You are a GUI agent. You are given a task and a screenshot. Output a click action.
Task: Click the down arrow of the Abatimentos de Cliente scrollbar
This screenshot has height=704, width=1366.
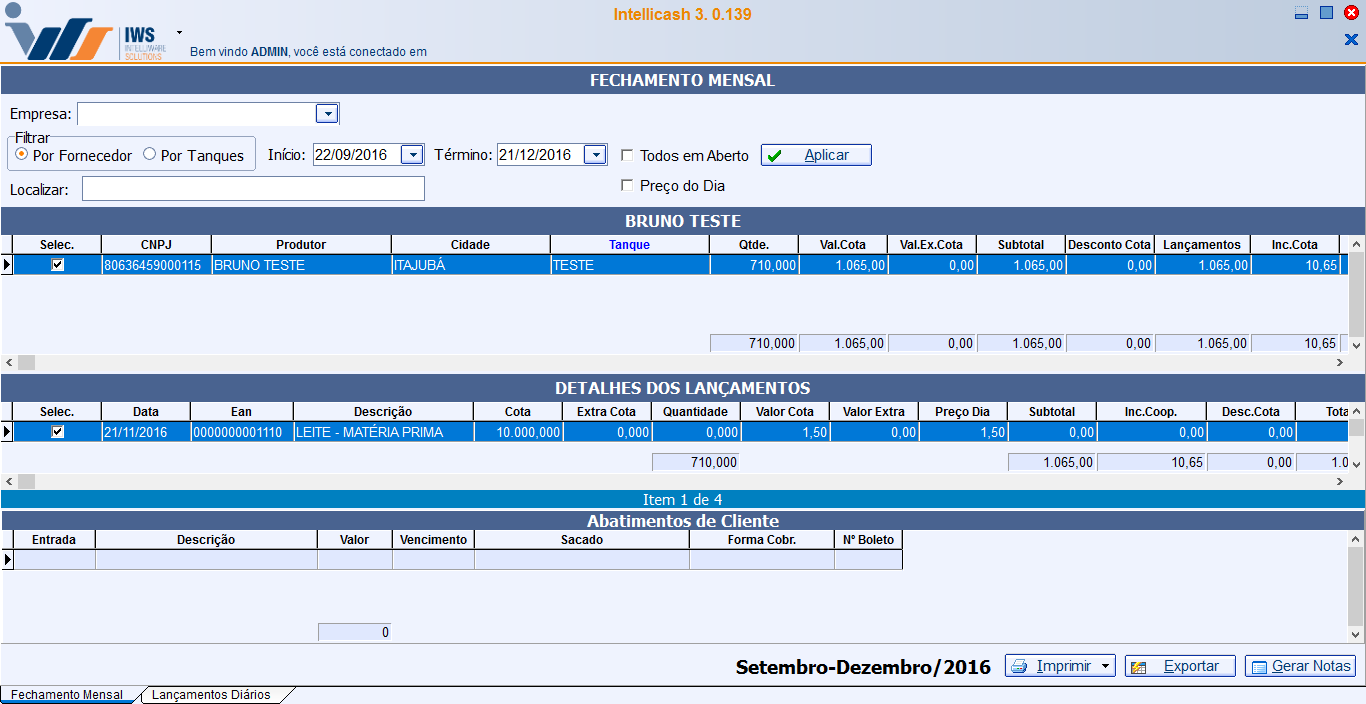pyautogui.click(x=1357, y=634)
